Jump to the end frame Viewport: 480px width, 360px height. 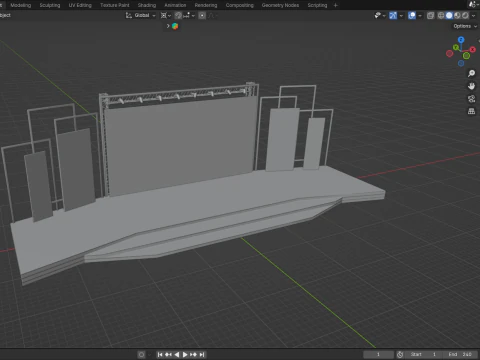pyautogui.click(x=202, y=355)
